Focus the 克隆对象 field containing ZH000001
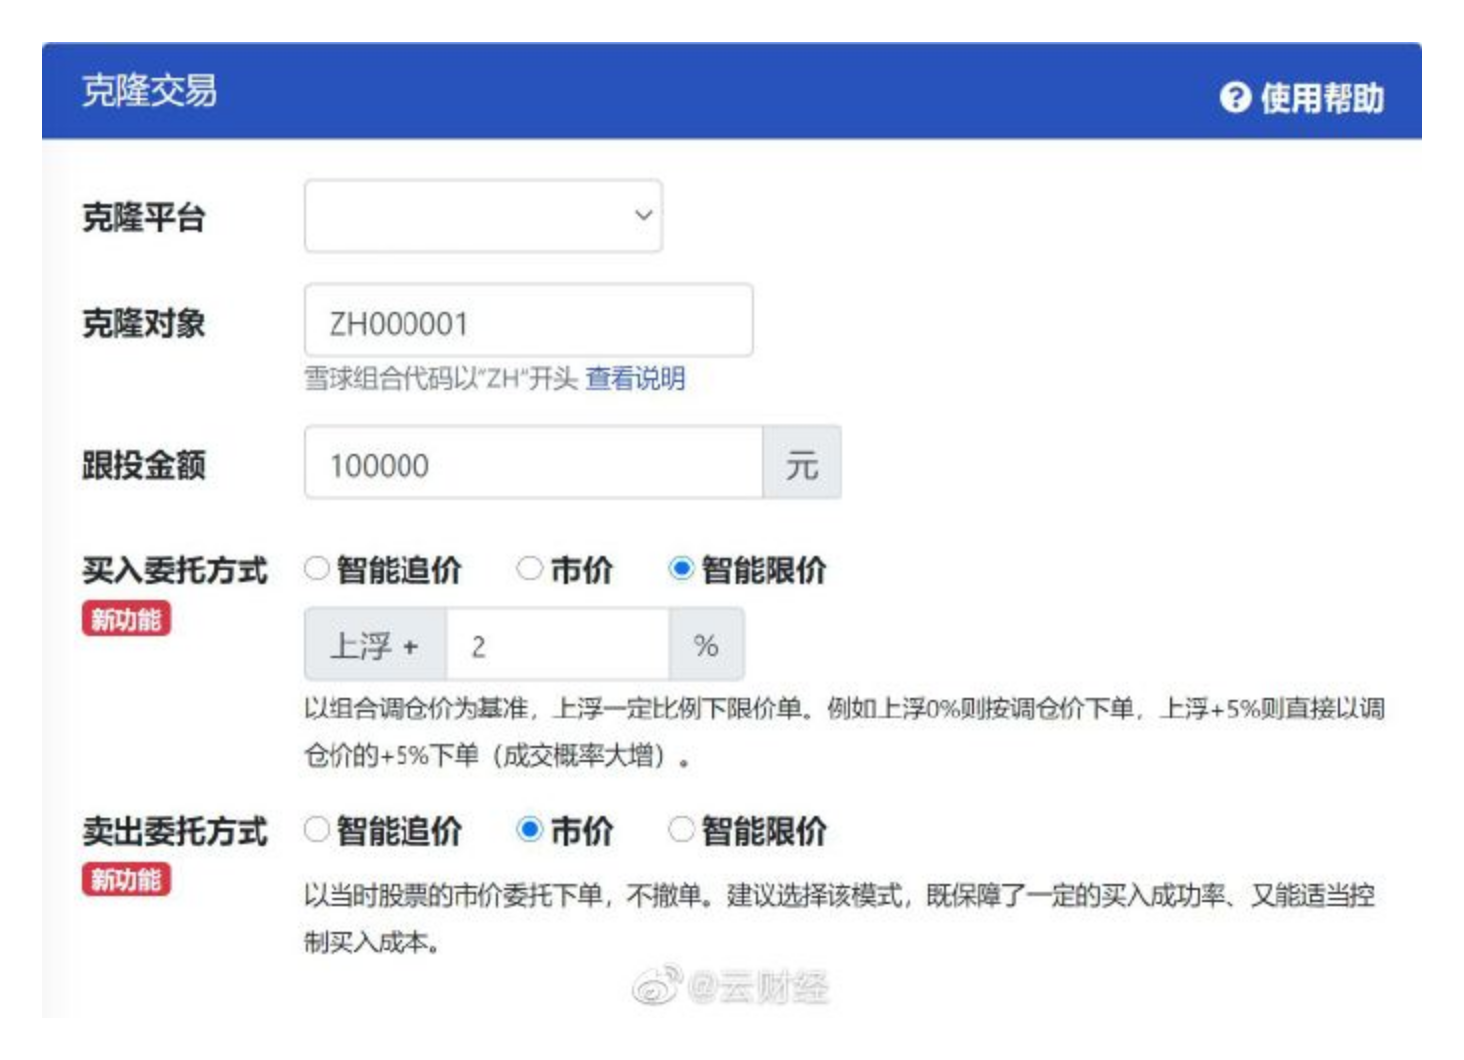The image size is (1464, 1060). 528,322
